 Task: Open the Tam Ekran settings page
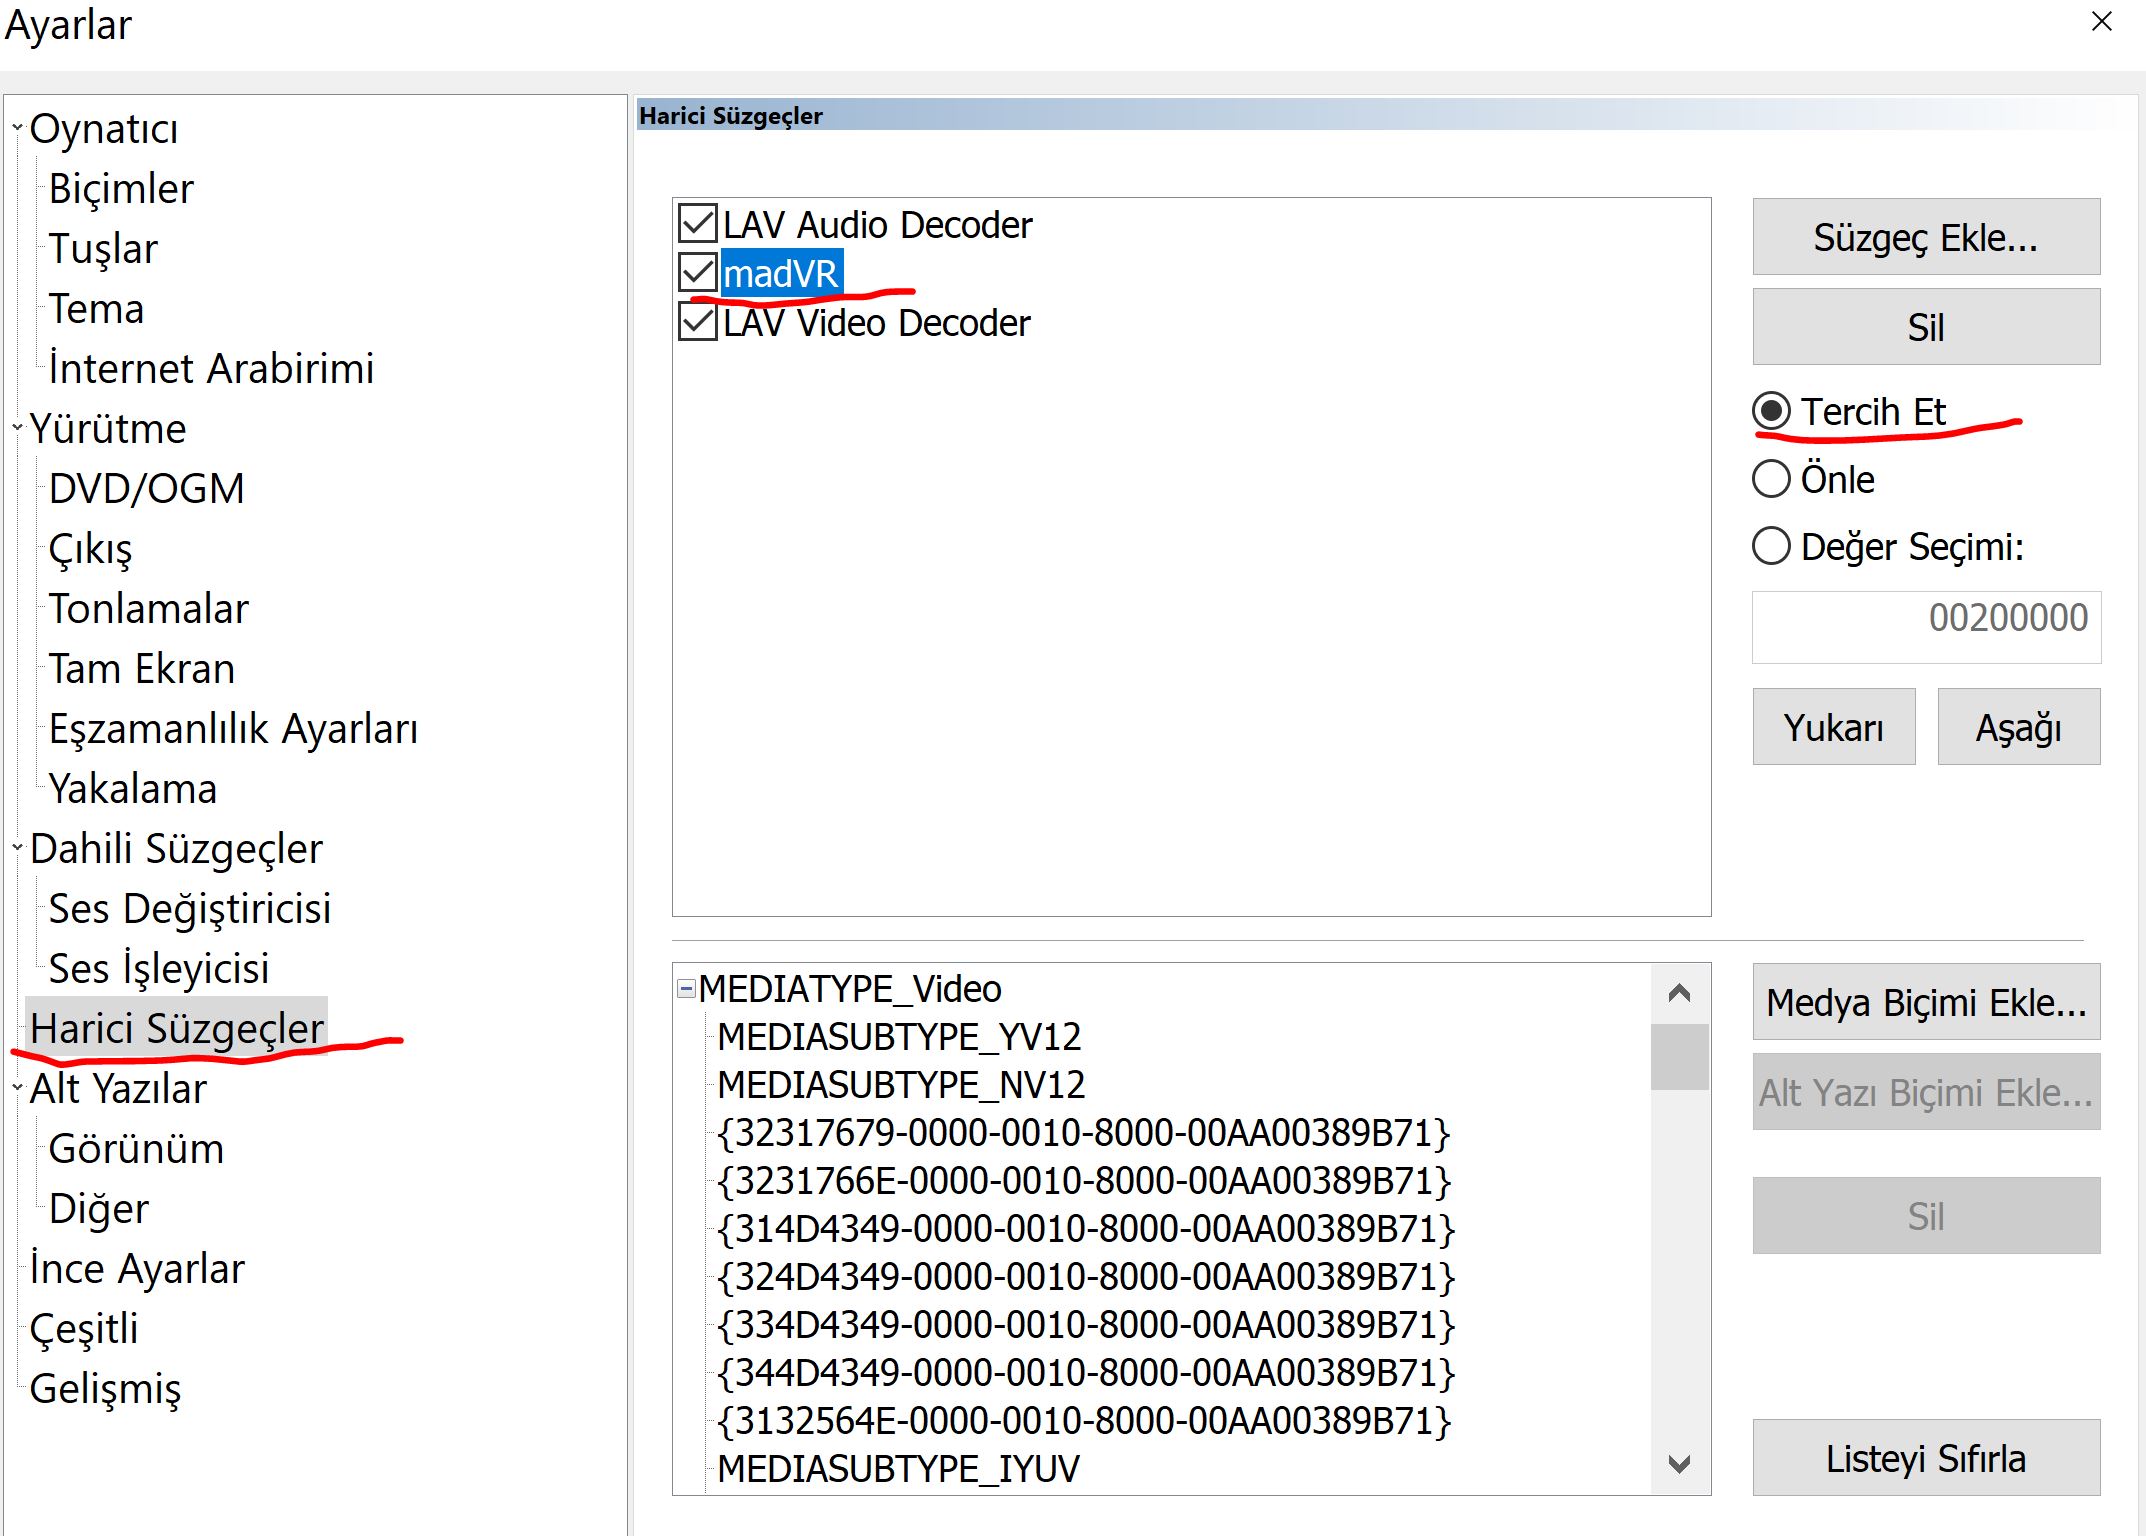tap(142, 668)
